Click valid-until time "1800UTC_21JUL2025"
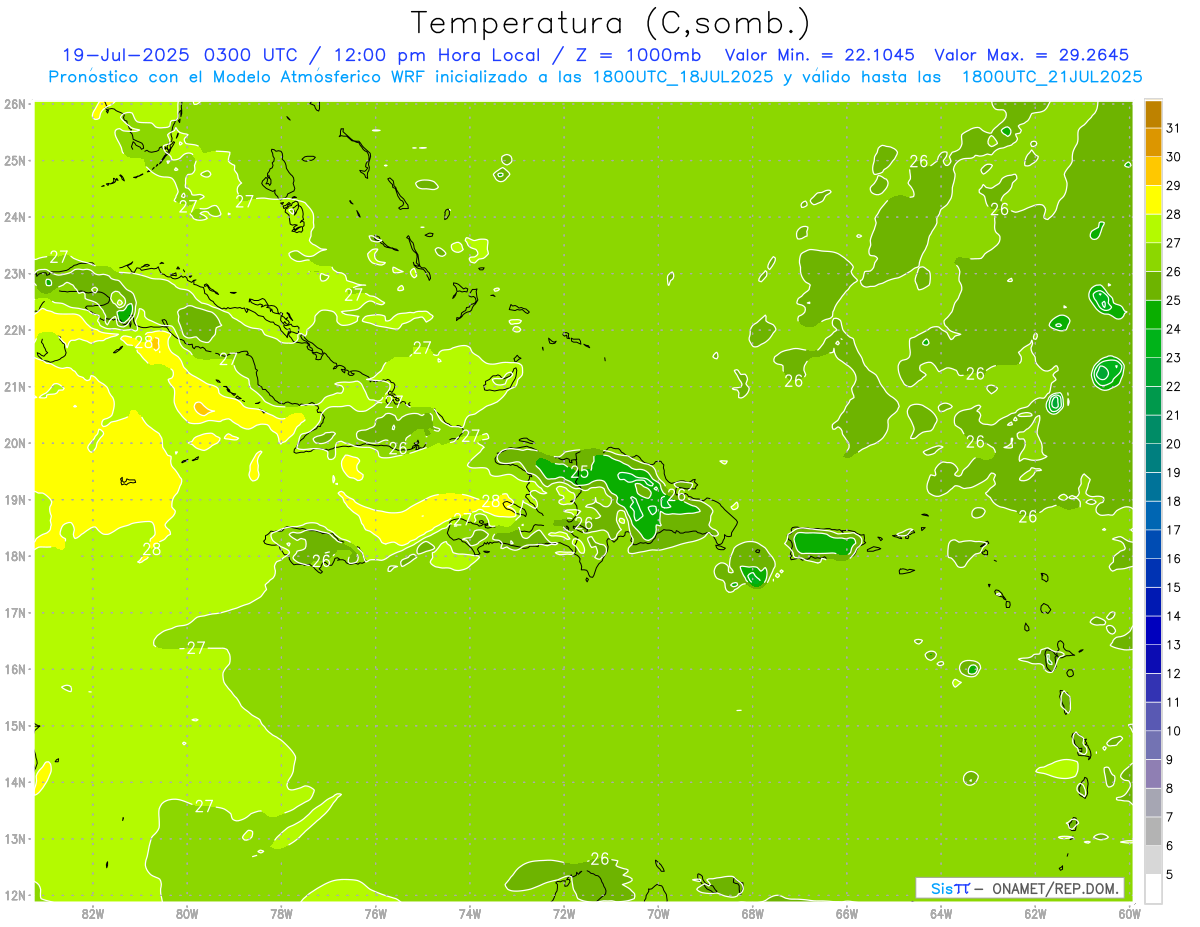The height and width of the screenshot is (927, 1200). coord(1052,77)
